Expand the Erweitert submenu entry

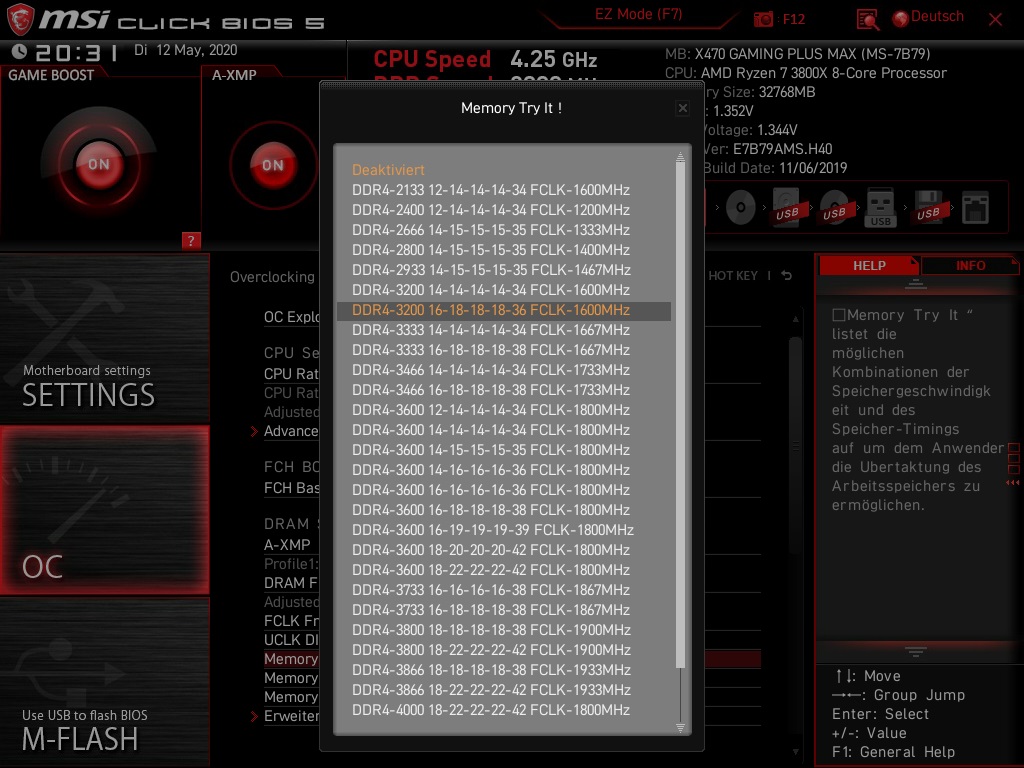(291, 716)
